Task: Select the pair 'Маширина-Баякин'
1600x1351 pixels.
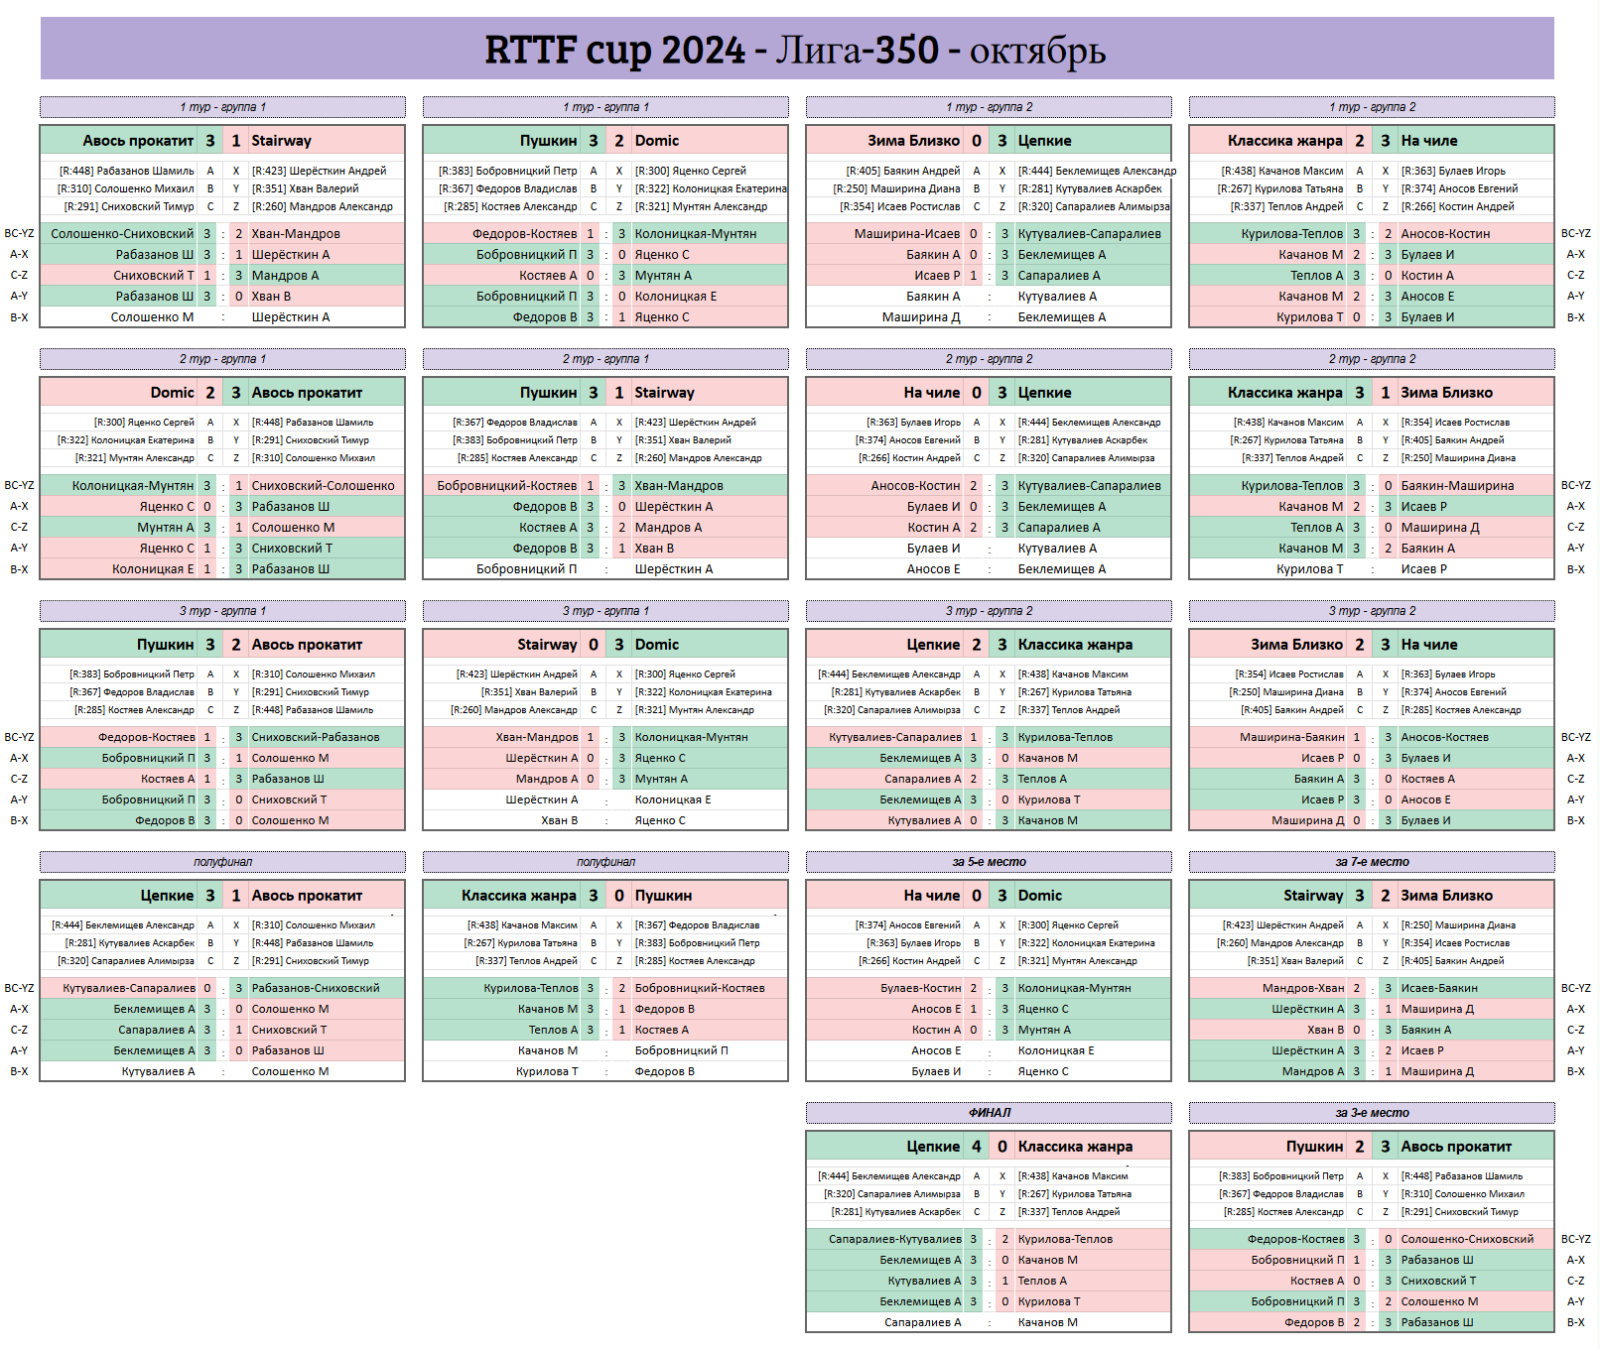Action: point(1293,737)
